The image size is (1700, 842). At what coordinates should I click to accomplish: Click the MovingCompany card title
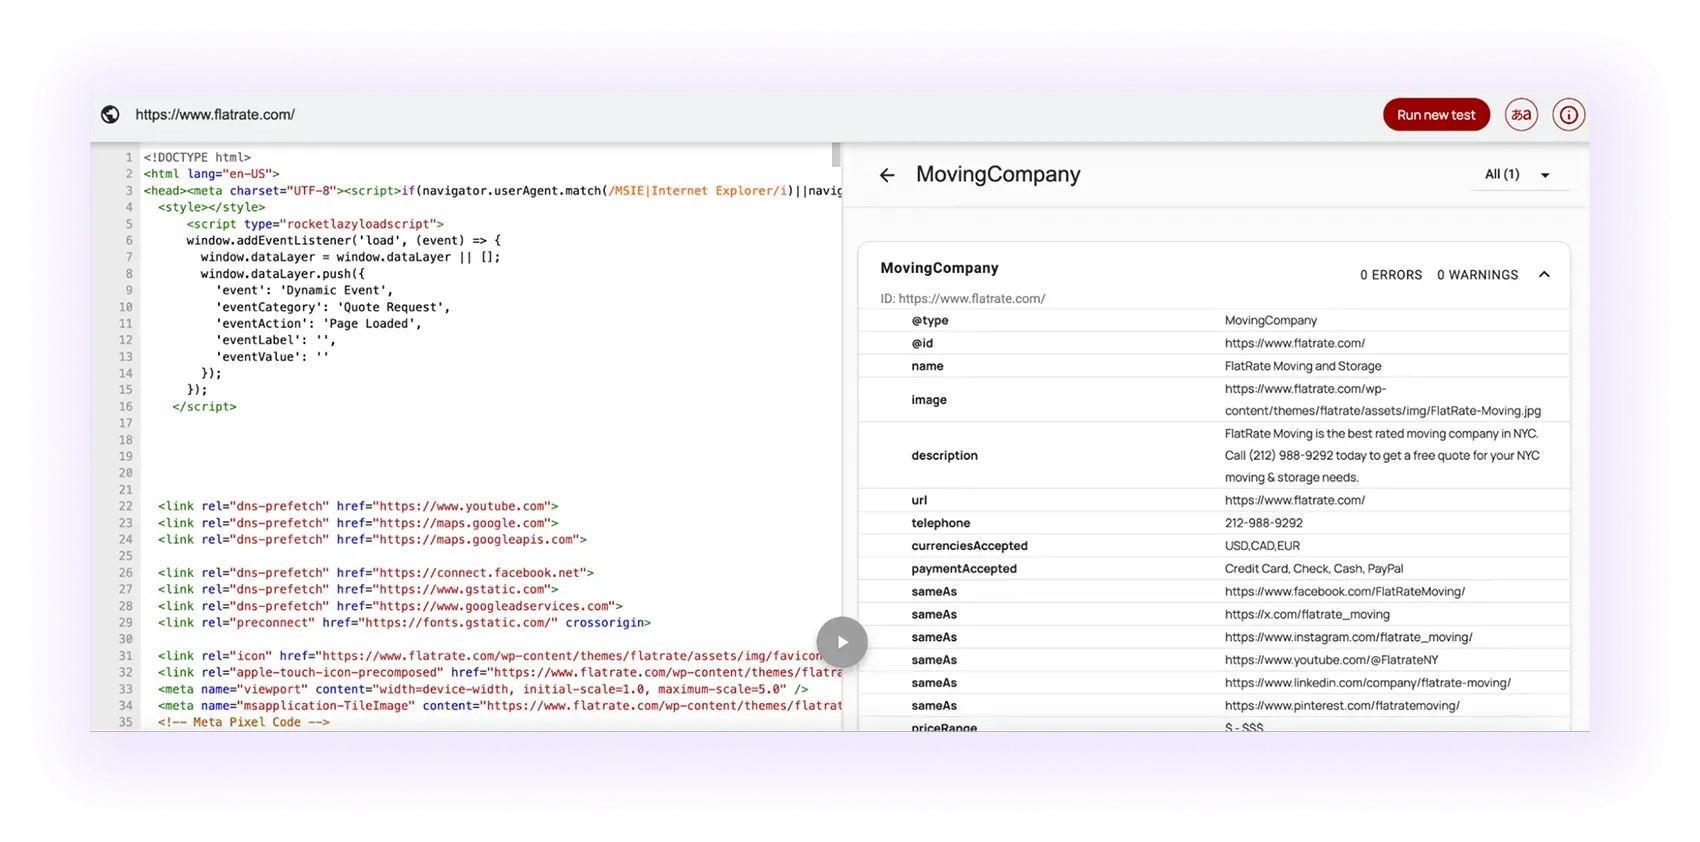(x=939, y=268)
